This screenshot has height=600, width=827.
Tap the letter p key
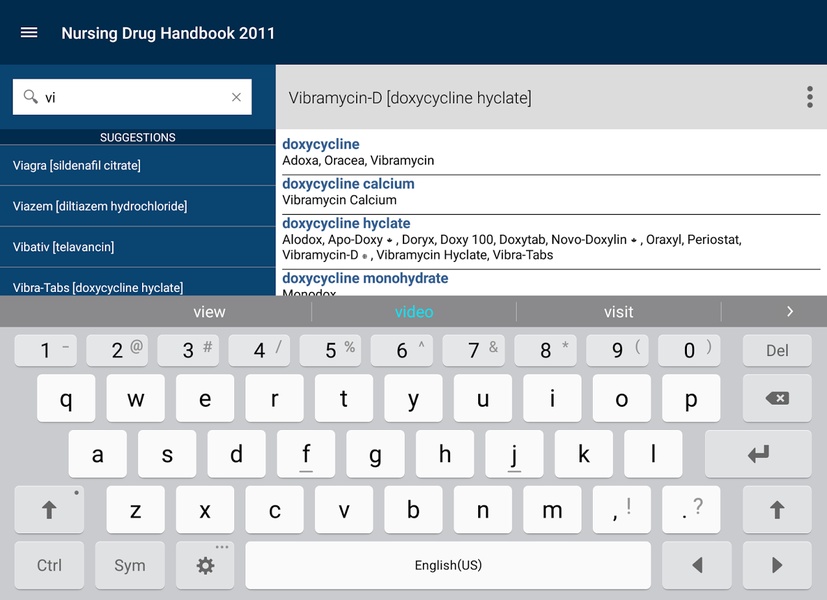[x=691, y=398]
